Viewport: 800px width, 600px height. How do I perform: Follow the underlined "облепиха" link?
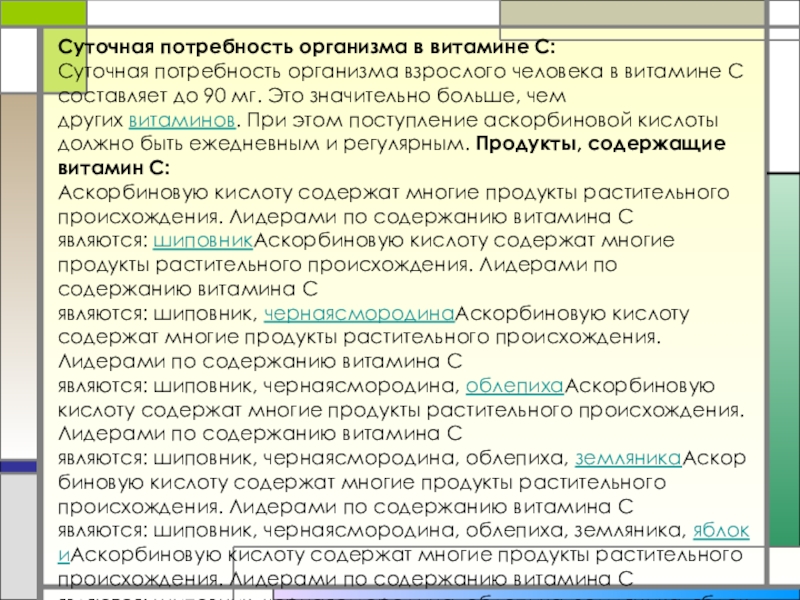click(x=515, y=386)
